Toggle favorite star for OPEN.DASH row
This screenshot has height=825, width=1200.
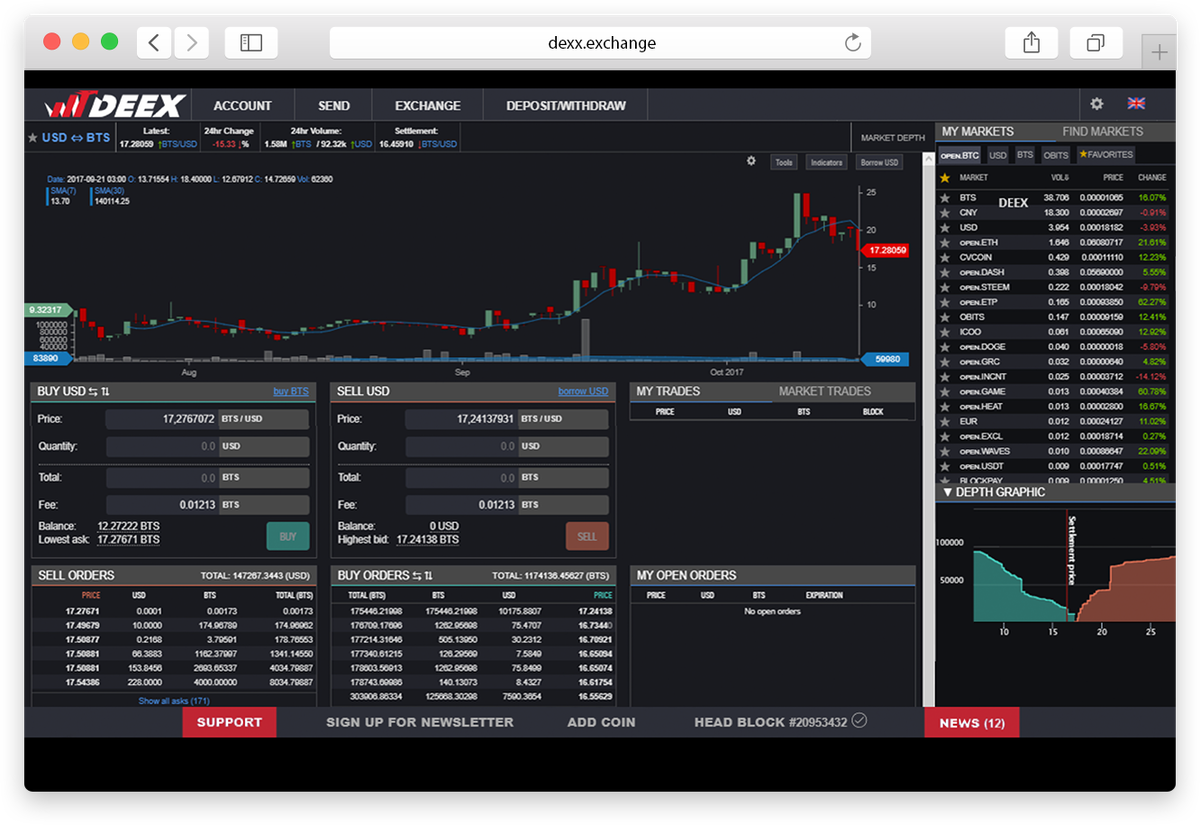tap(944, 272)
